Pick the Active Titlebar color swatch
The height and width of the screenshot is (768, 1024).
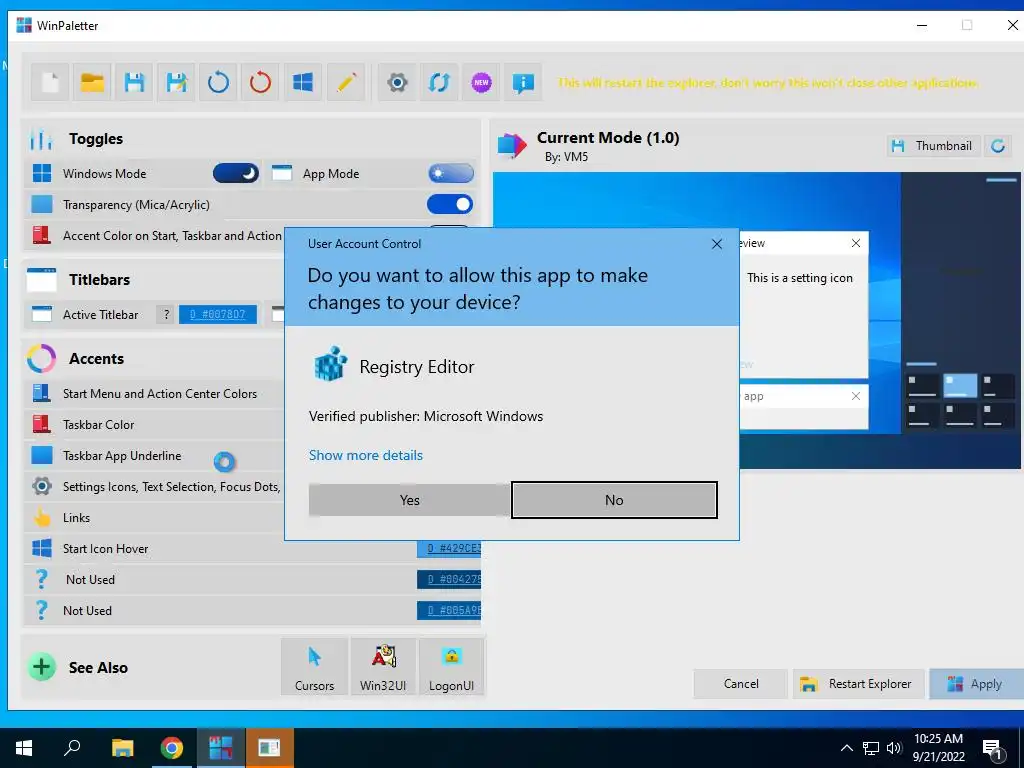tap(217, 314)
